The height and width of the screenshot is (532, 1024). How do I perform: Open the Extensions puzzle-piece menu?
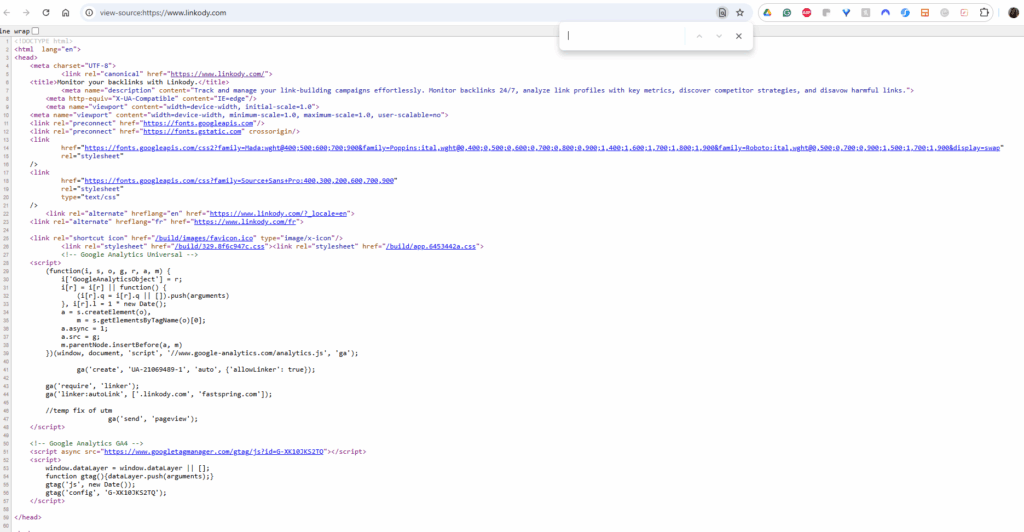[984, 12]
